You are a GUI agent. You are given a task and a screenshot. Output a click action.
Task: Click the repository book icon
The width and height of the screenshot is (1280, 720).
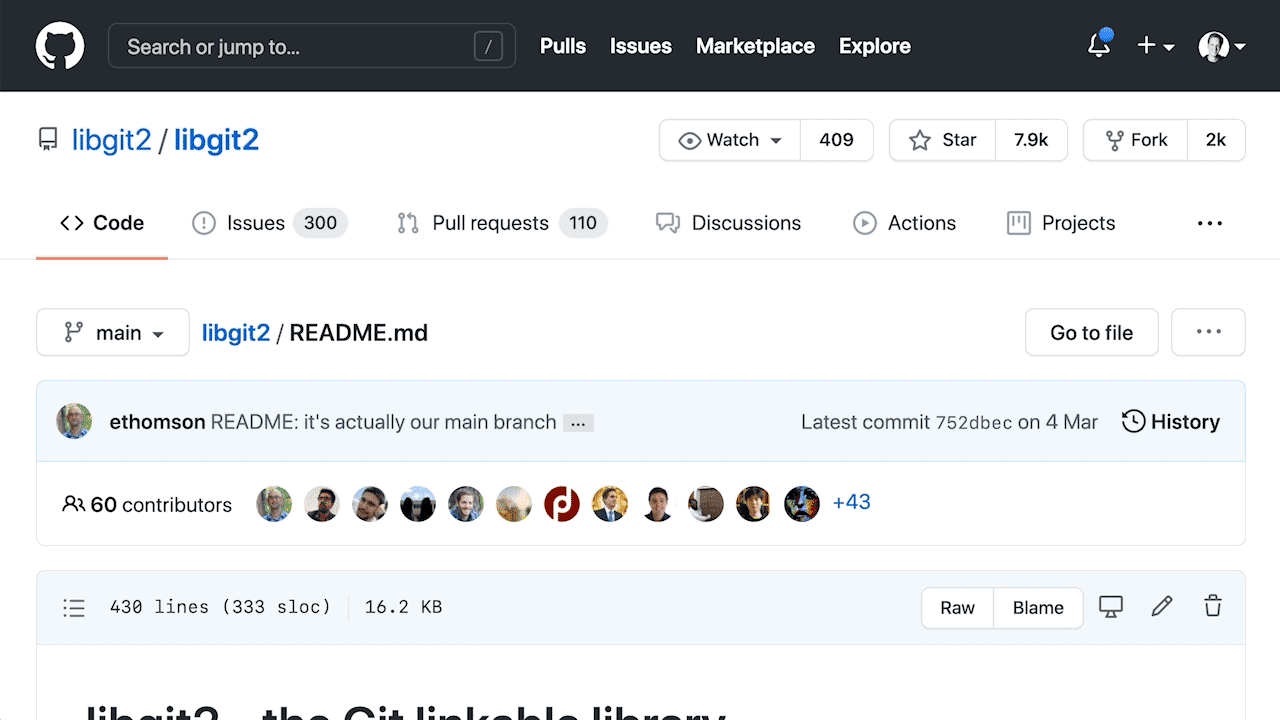pos(48,140)
